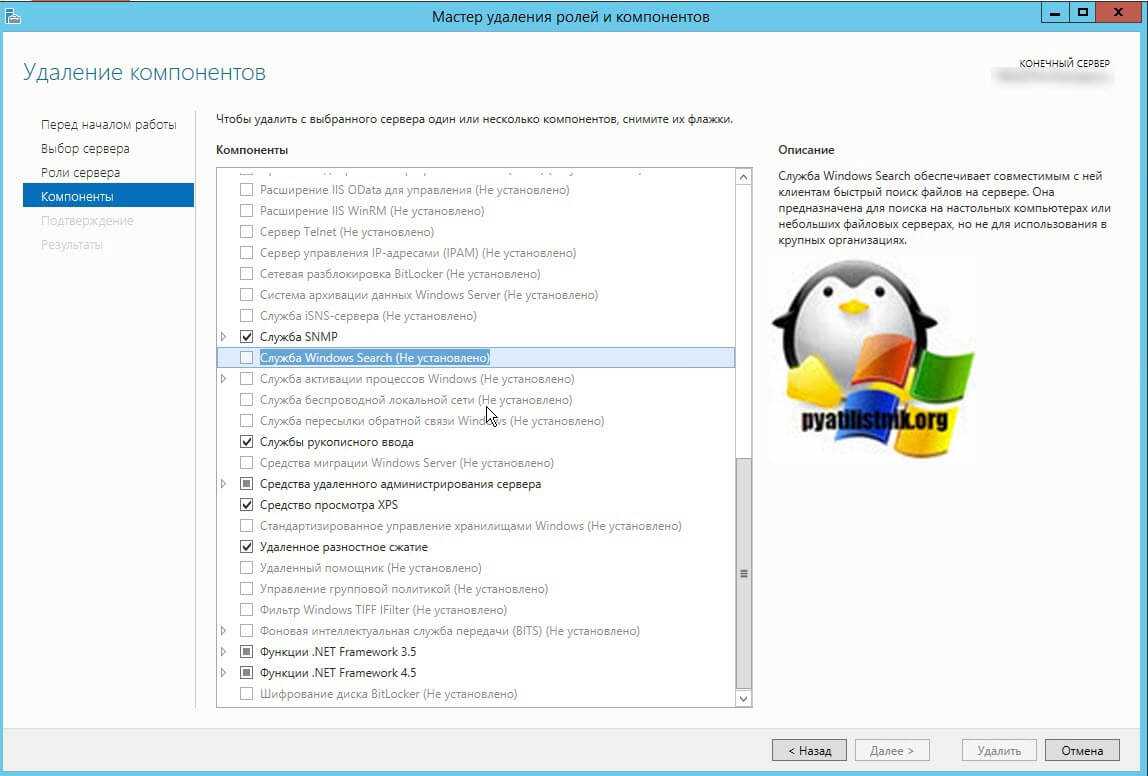Toggle Функции .NET Framework 4.5 checkbox
The height and width of the screenshot is (776, 1148).
[x=247, y=673]
